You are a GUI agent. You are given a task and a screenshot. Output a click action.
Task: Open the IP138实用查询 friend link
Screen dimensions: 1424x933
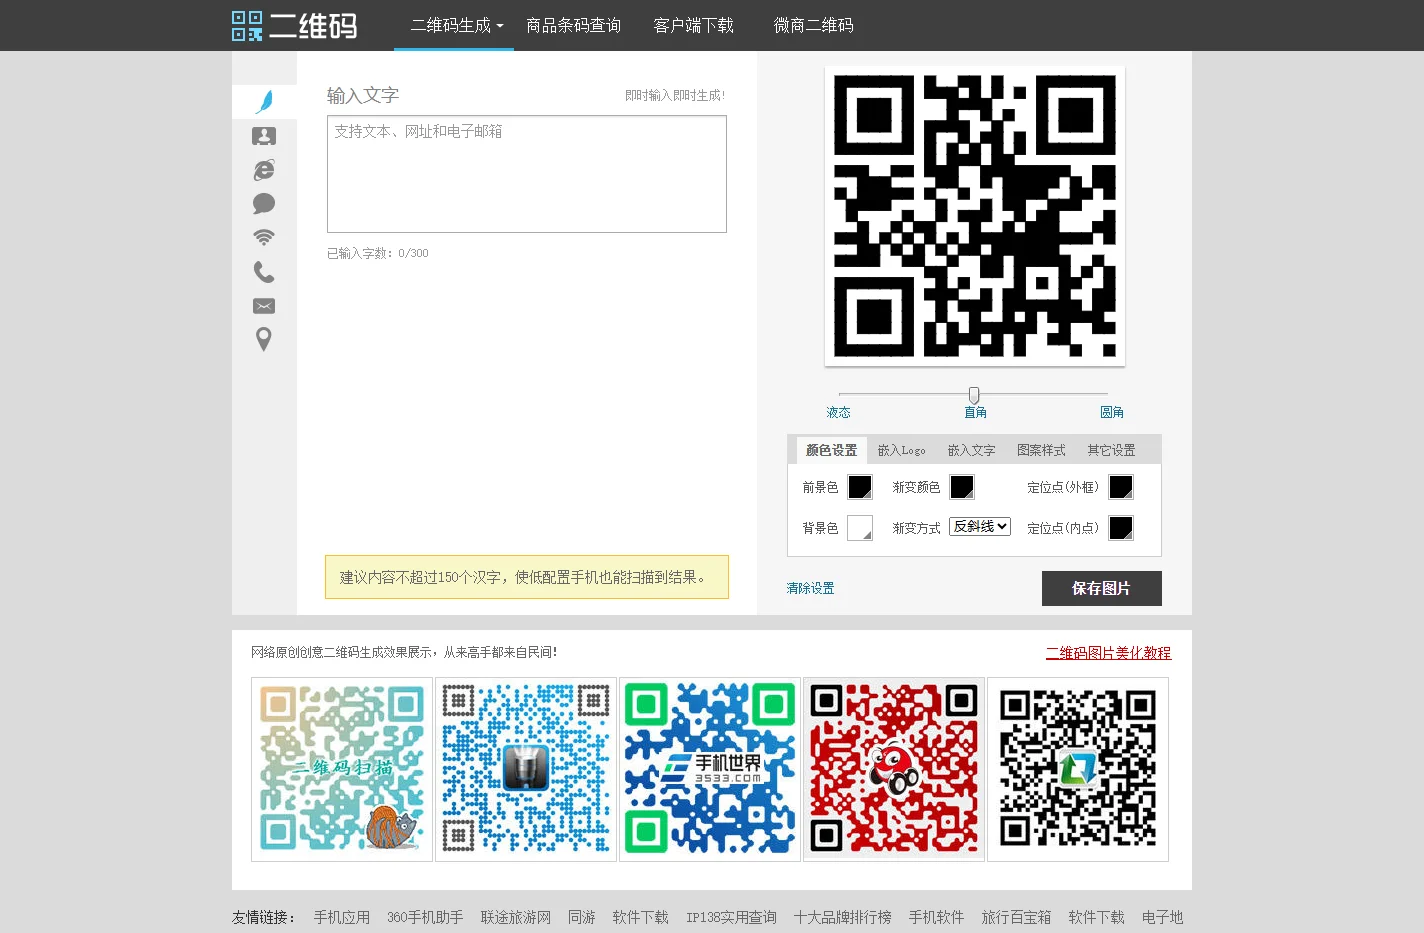click(731, 917)
